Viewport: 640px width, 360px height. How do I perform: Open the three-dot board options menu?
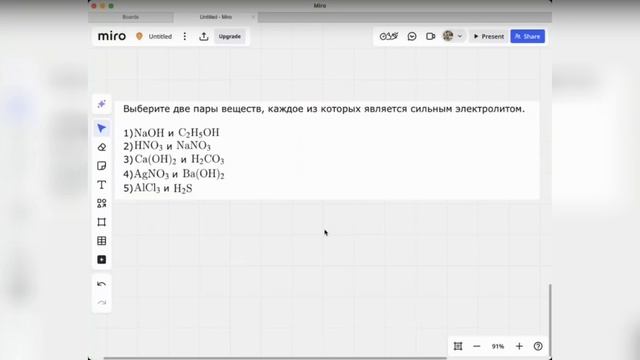(x=185, y=36)
